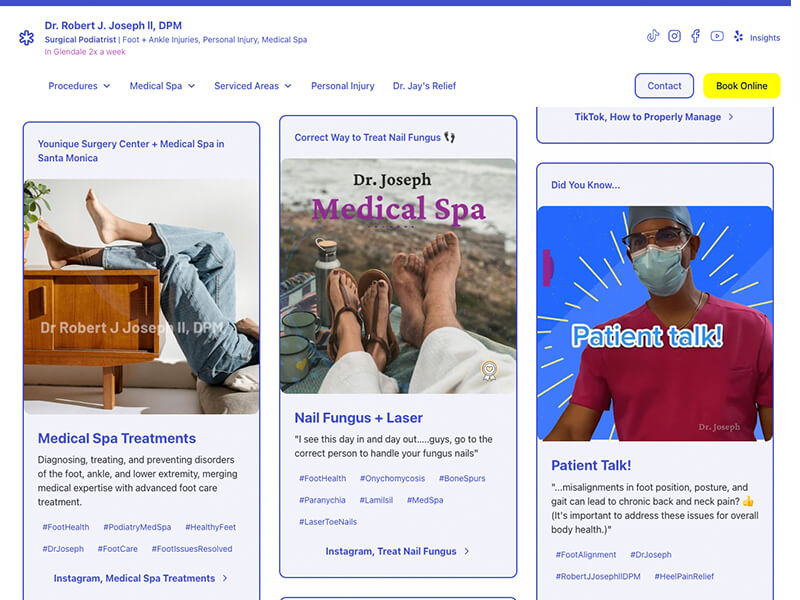Viewport: 800px width, 600px height.
Task: Open the Yelp reviews icon
Action: [x=738, y=36]
